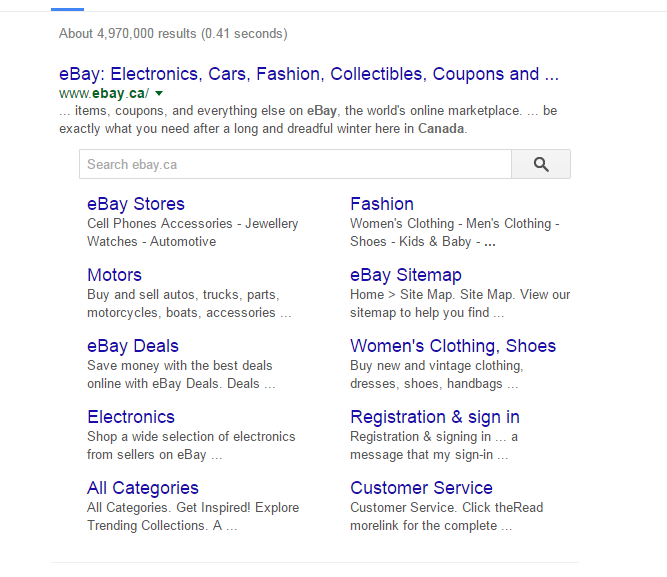Click the 'About 4,970,000 results' stats text

(x=173, y=34)
